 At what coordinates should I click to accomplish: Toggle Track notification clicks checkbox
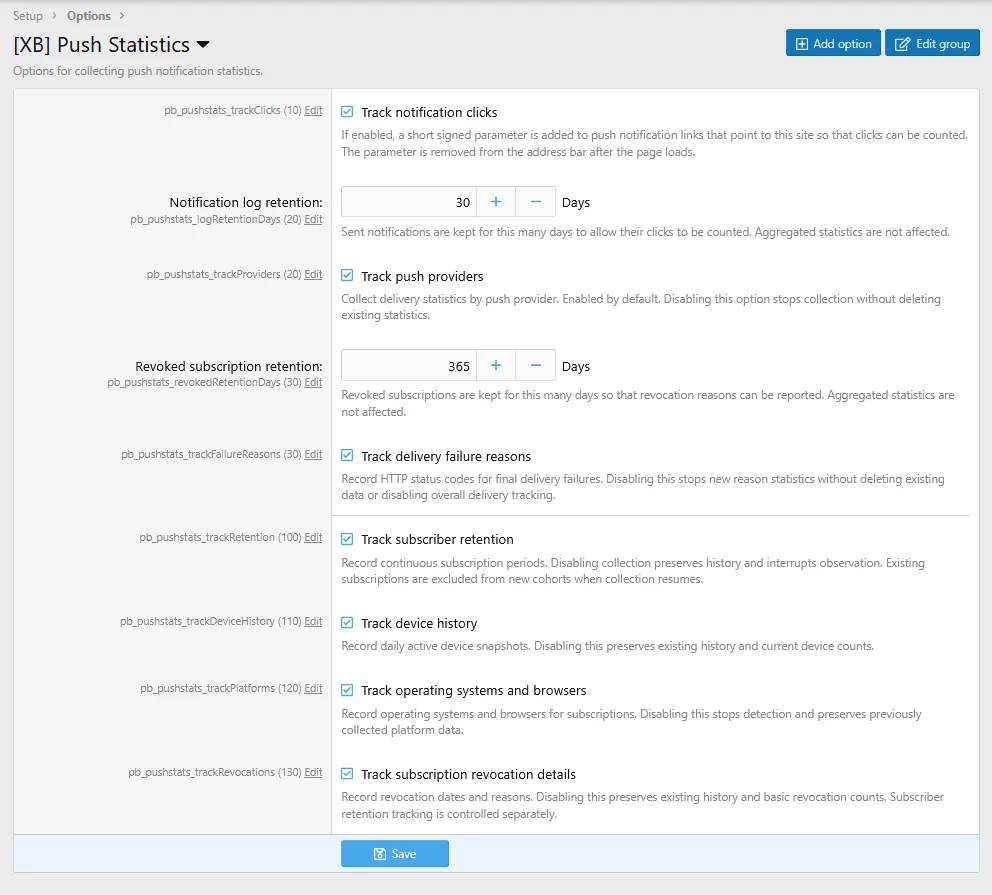click(x=347, y=112)
